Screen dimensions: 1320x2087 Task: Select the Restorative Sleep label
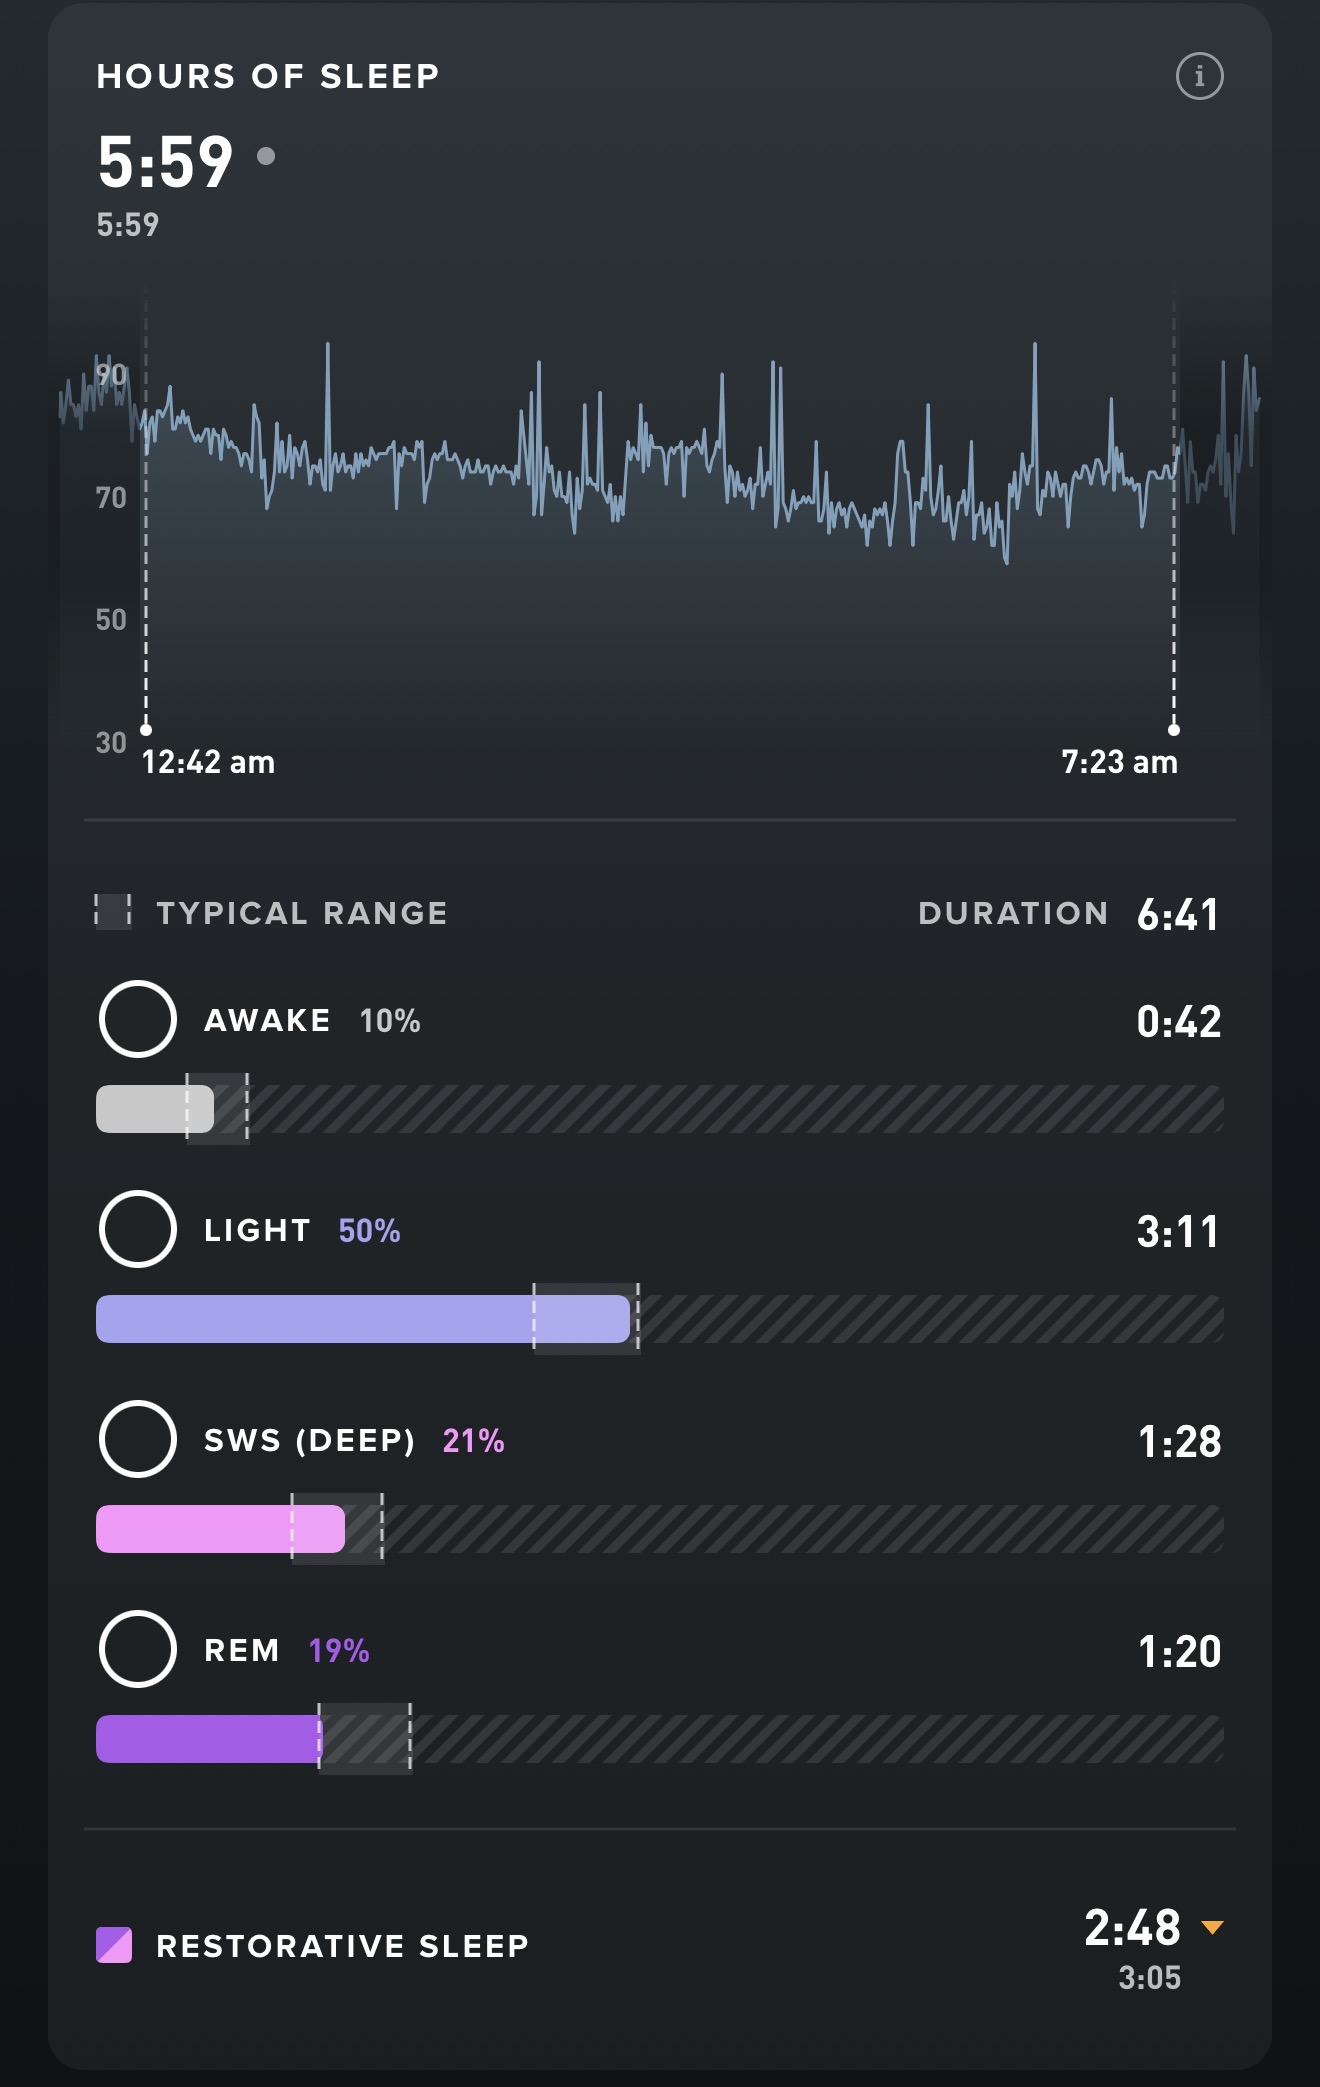coord(342,1946)
